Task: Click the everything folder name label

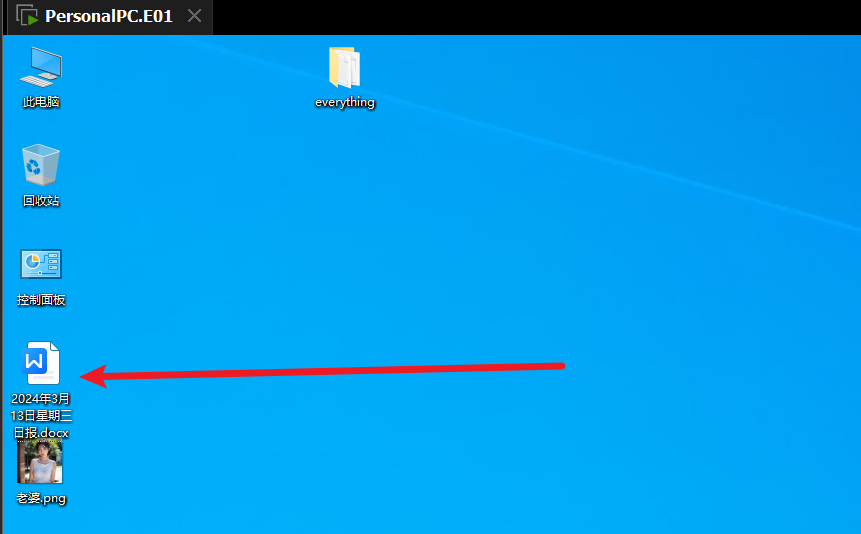Action: point(344,102)
